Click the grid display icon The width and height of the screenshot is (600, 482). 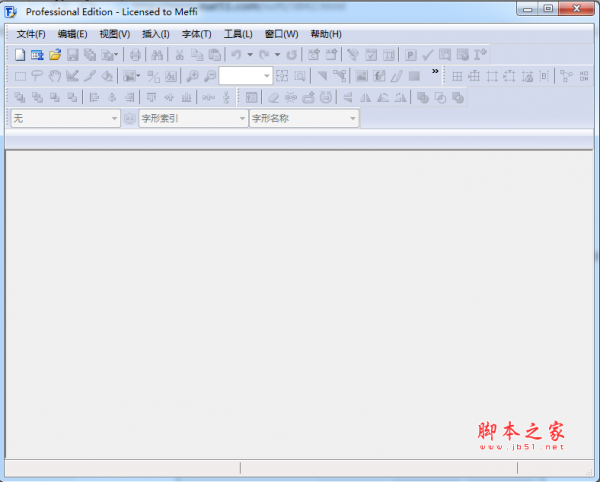457,76
